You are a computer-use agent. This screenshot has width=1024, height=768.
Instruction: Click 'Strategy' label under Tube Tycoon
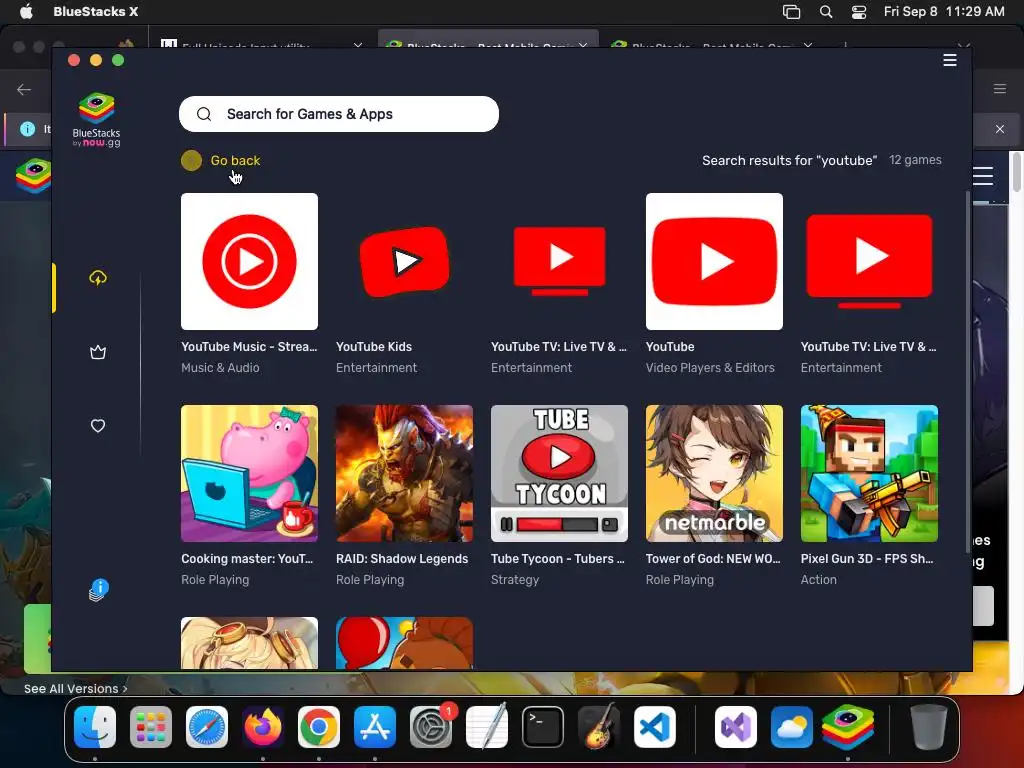pos(515,580)
